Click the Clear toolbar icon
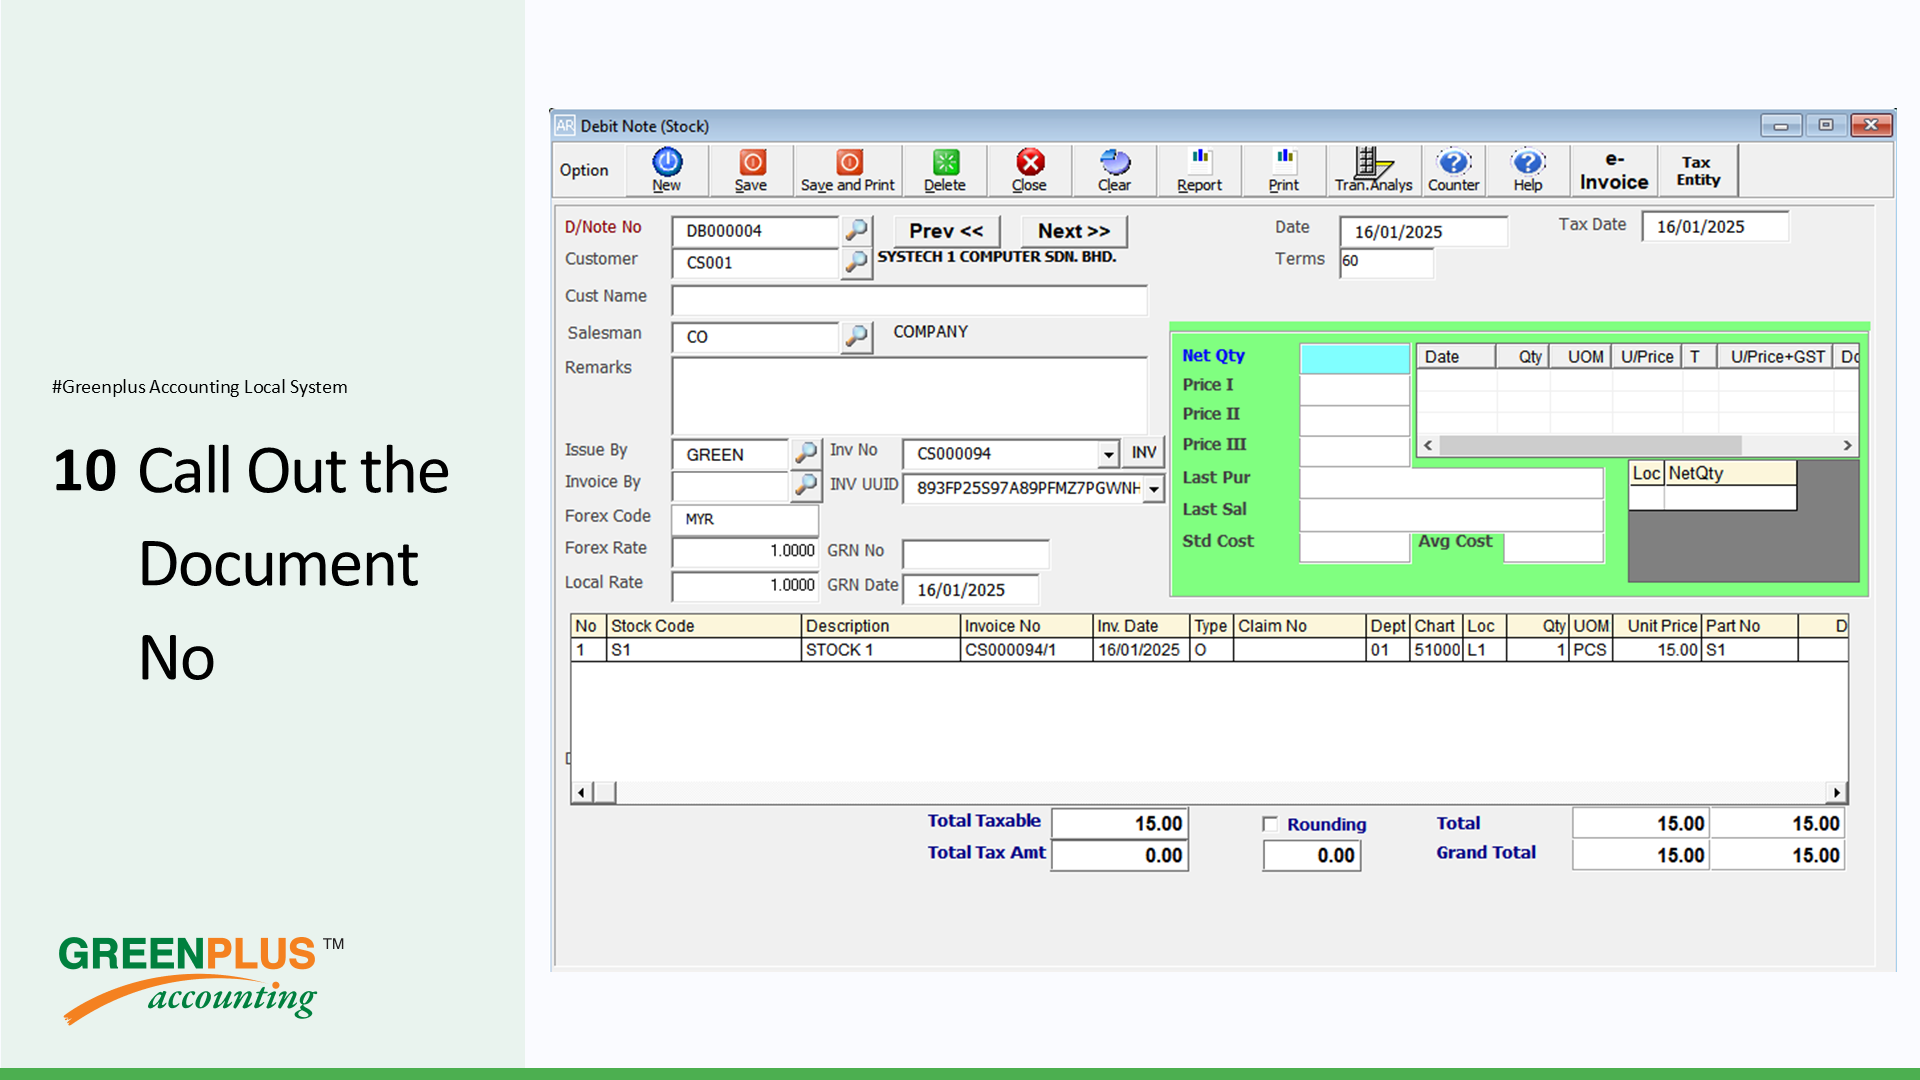 tap(1114, 170)
